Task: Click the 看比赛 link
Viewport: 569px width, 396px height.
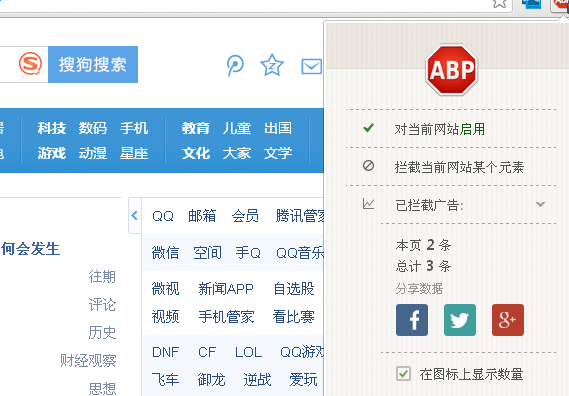Action: pos(294,317)
